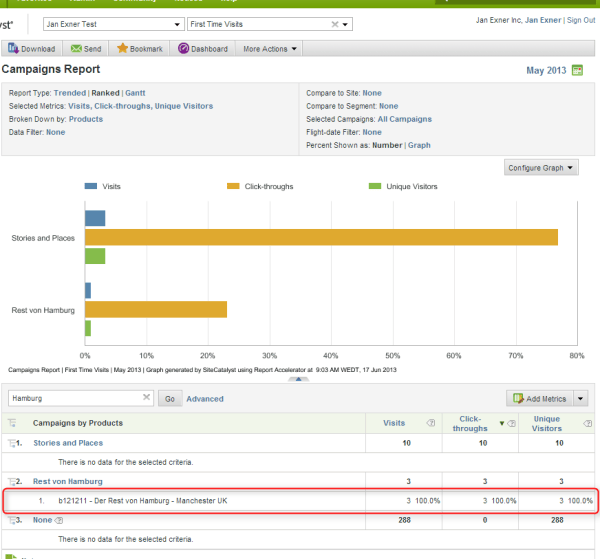600x559 pixels.
Task: Click Stories and Places chart axis label
Action: 43,238
